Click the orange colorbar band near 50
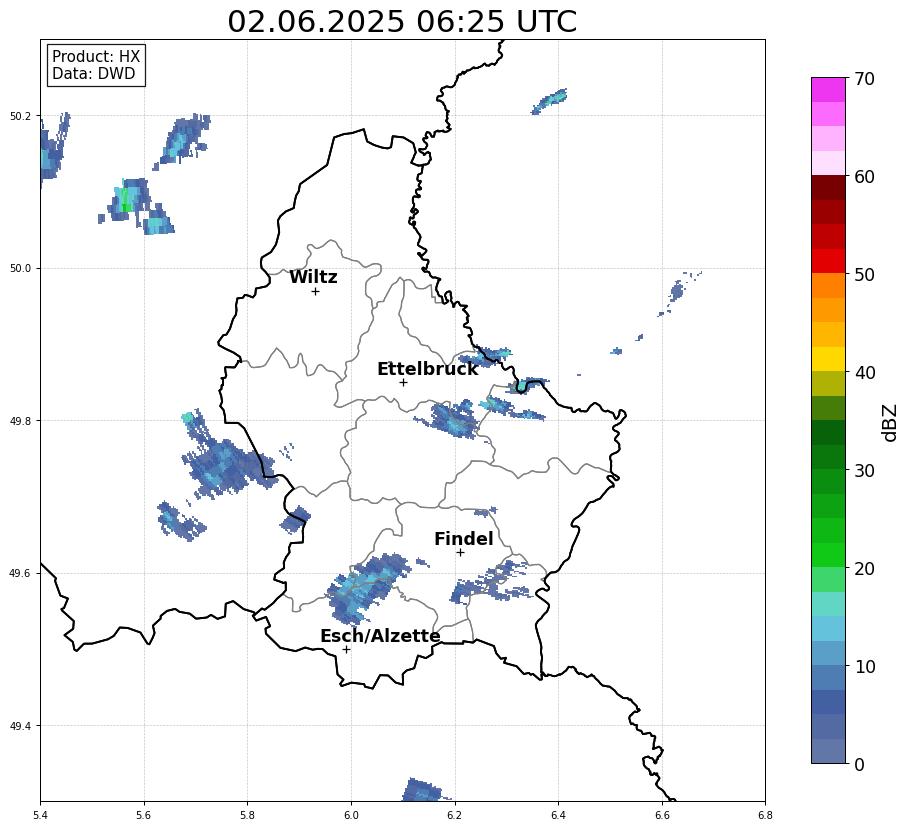Viewport: 909px width, 829px height. [x=828, y=285]
